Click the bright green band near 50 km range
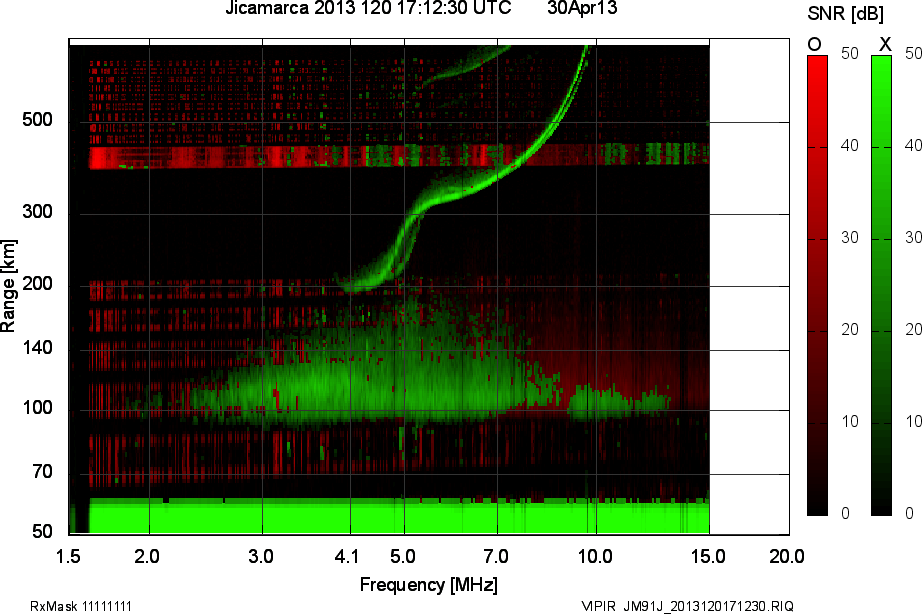 pos(399,516)
